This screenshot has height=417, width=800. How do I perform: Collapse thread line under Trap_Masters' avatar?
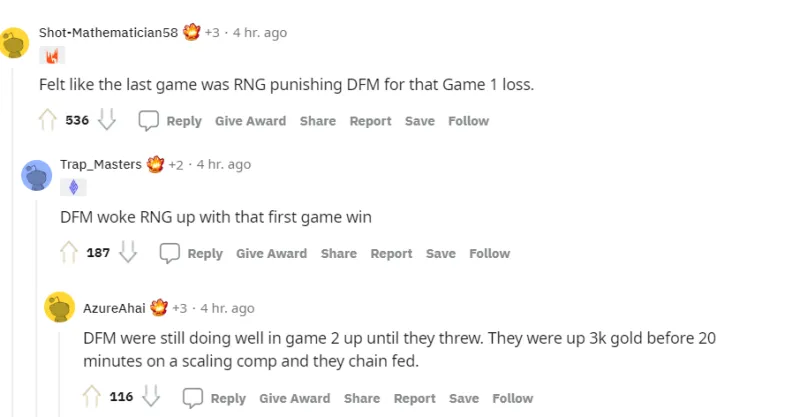[37, 300]
